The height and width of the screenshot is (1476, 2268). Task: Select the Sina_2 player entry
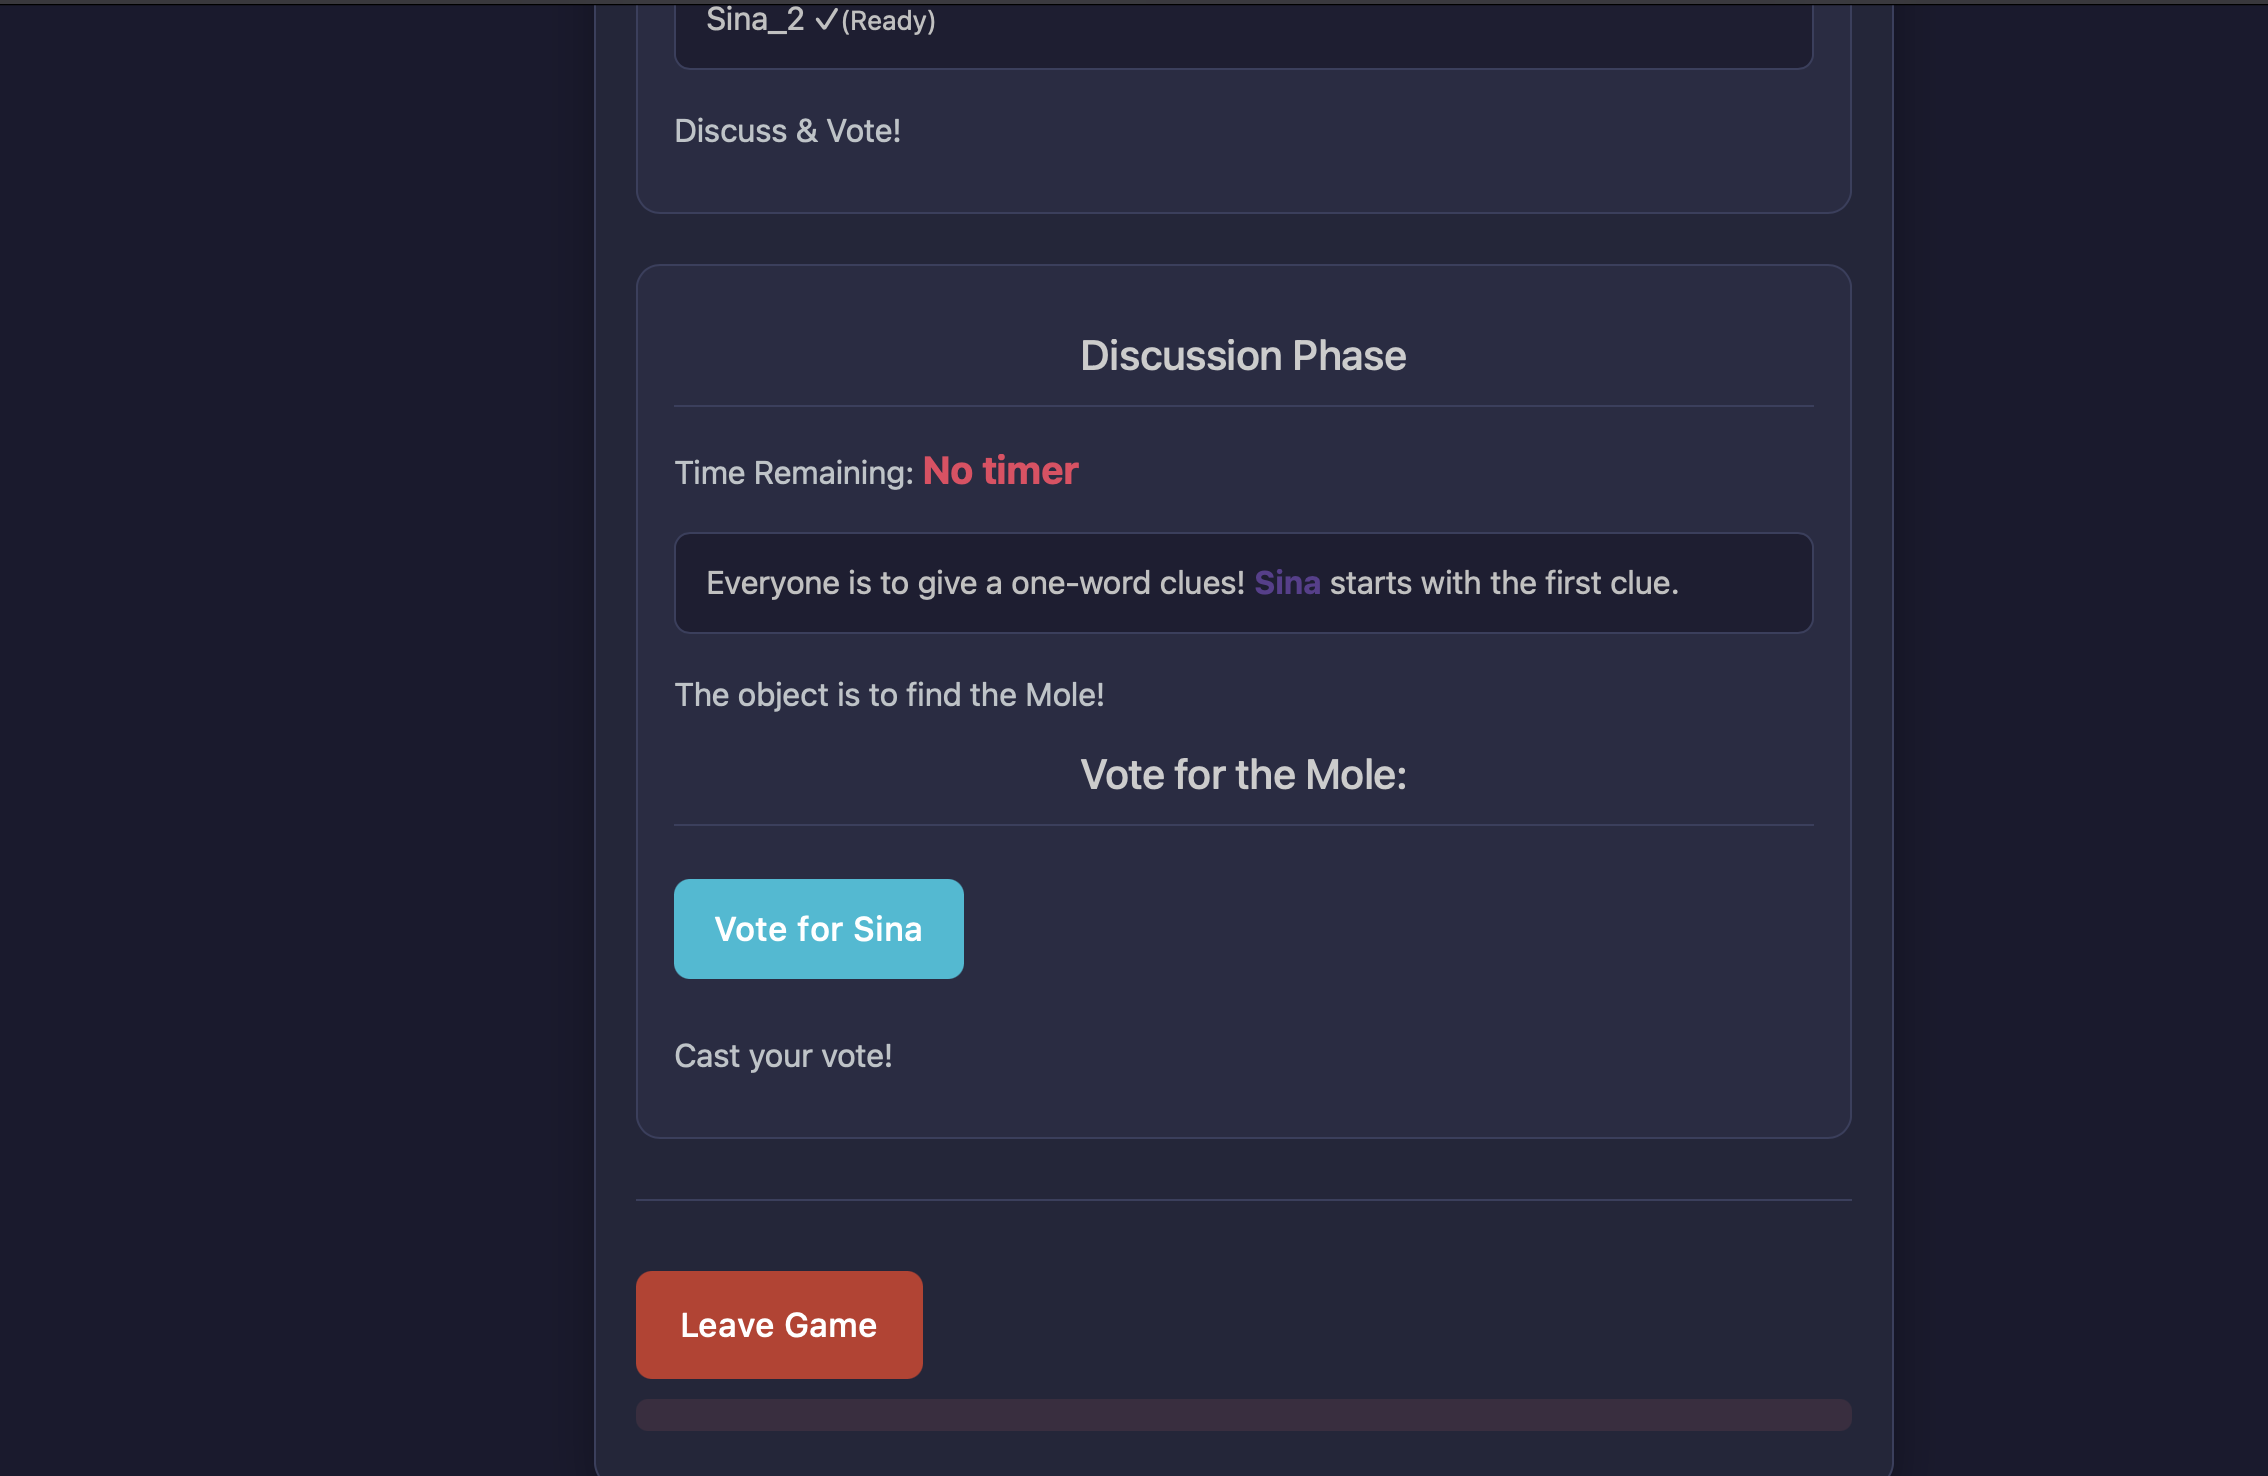755,20
